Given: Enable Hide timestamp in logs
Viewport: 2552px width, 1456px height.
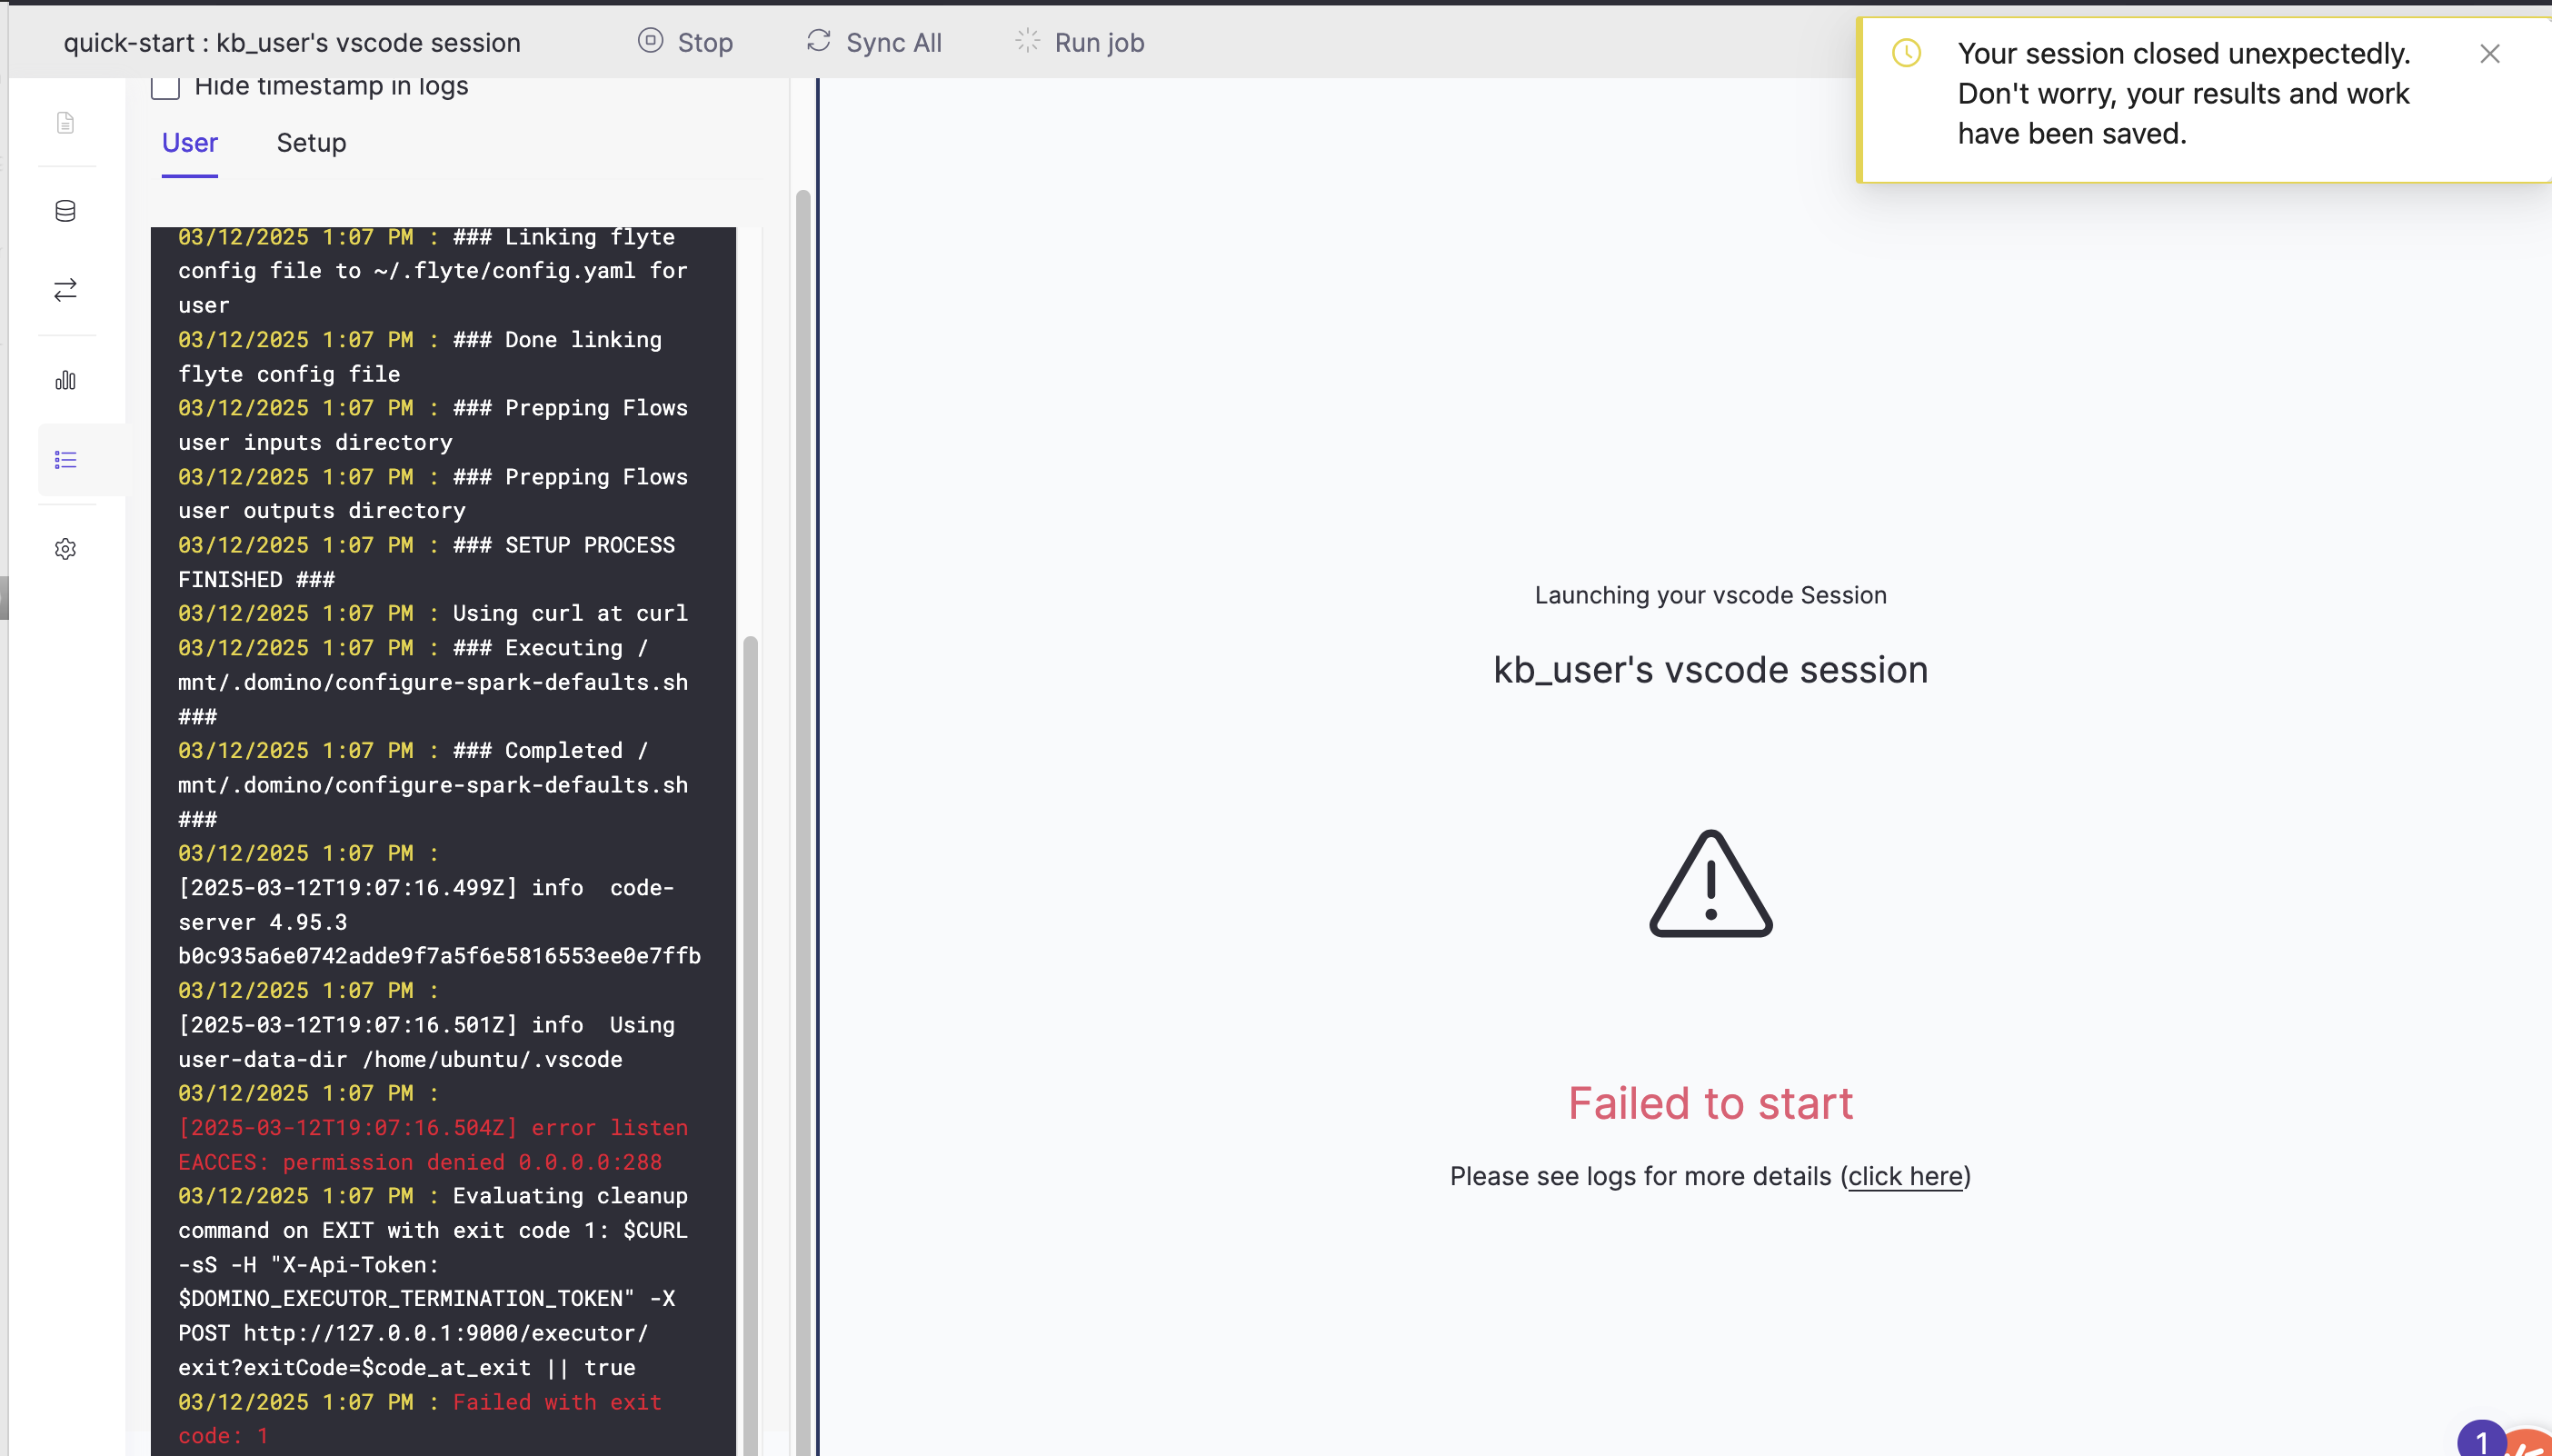Looking at the screenshot, I should pyautogui.click(x=165, y=86).
